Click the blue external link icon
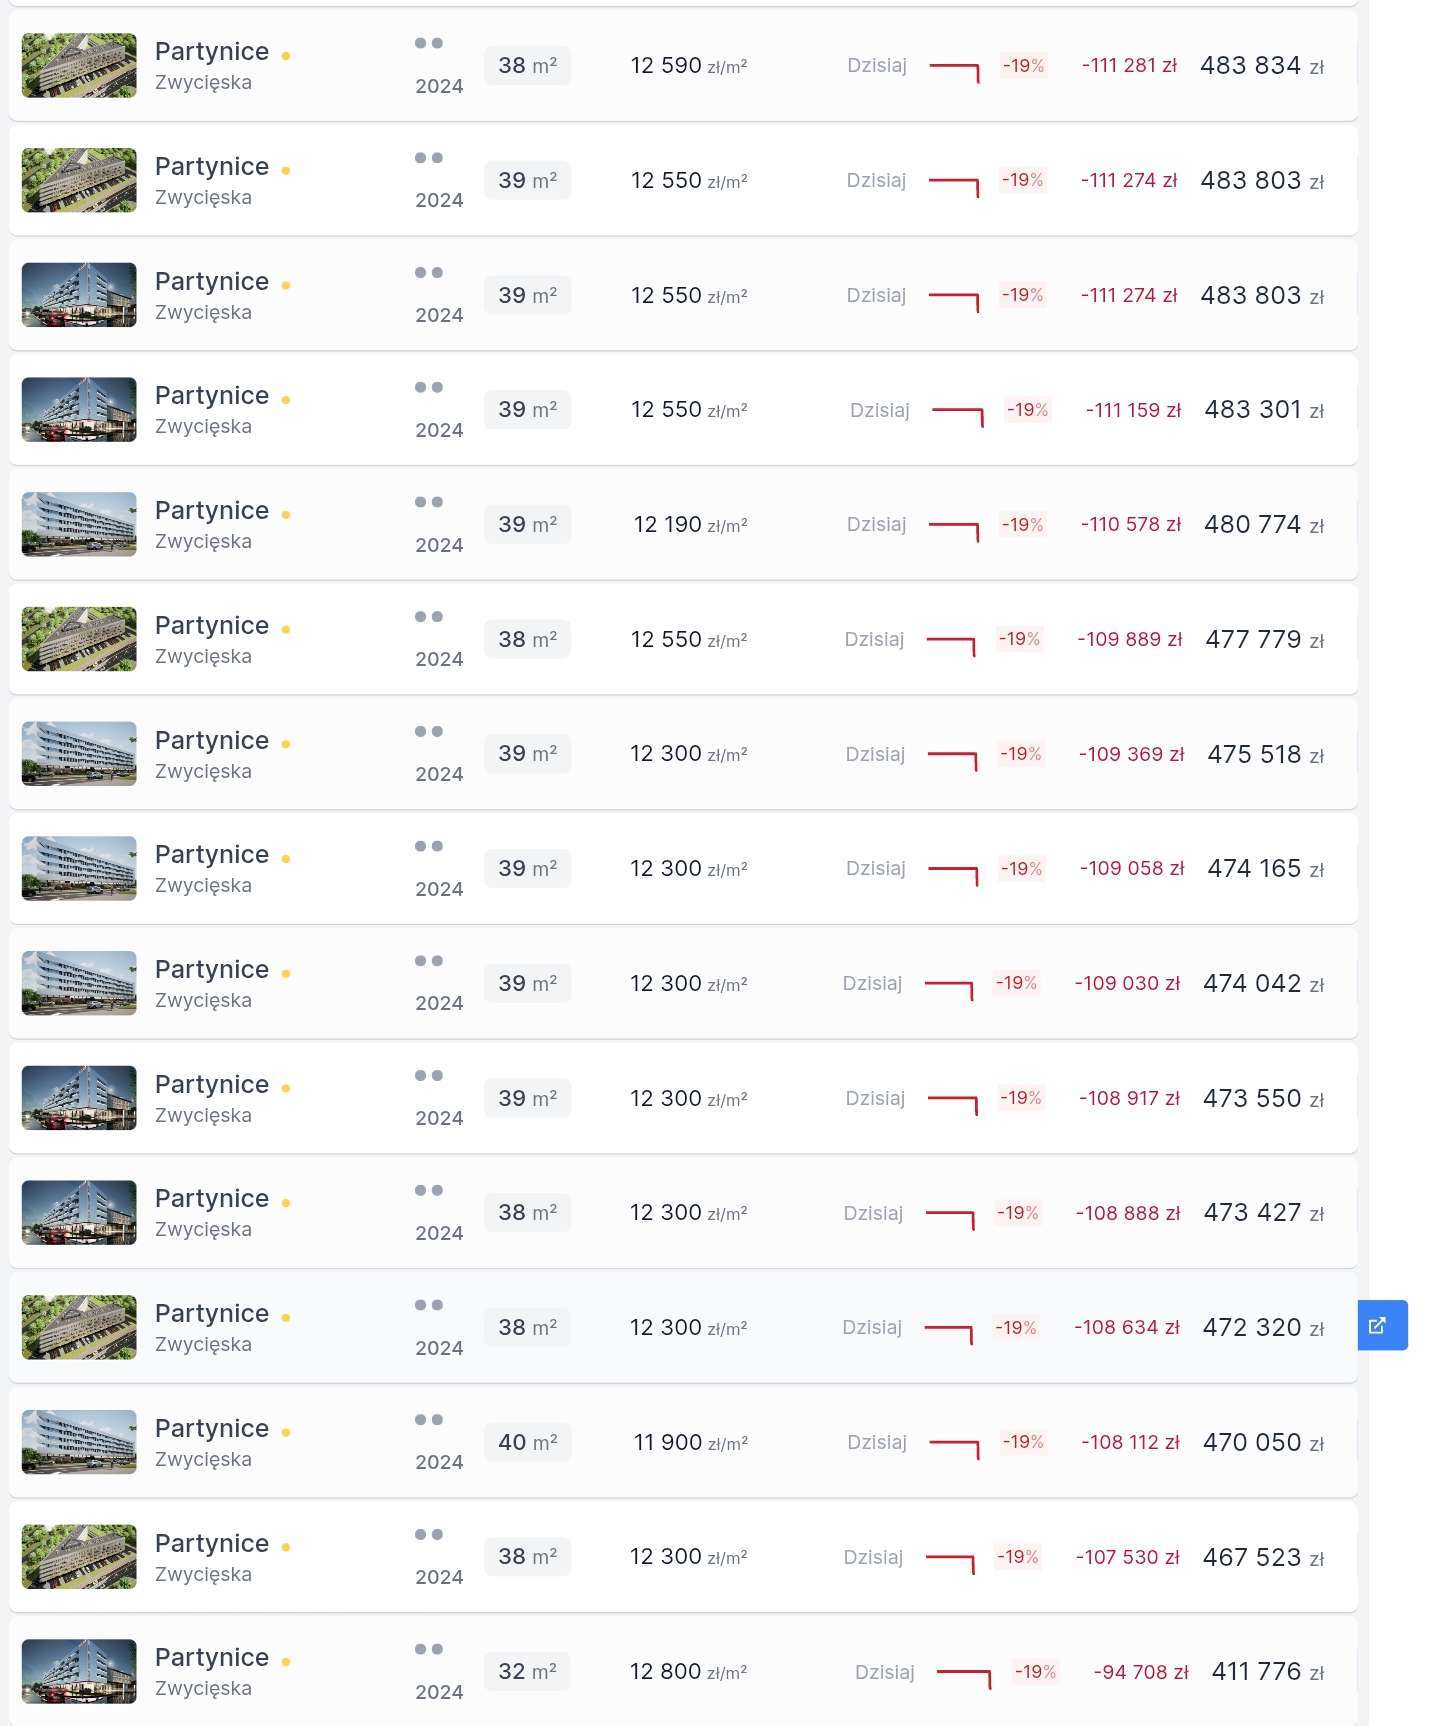 point(1381,1325)
